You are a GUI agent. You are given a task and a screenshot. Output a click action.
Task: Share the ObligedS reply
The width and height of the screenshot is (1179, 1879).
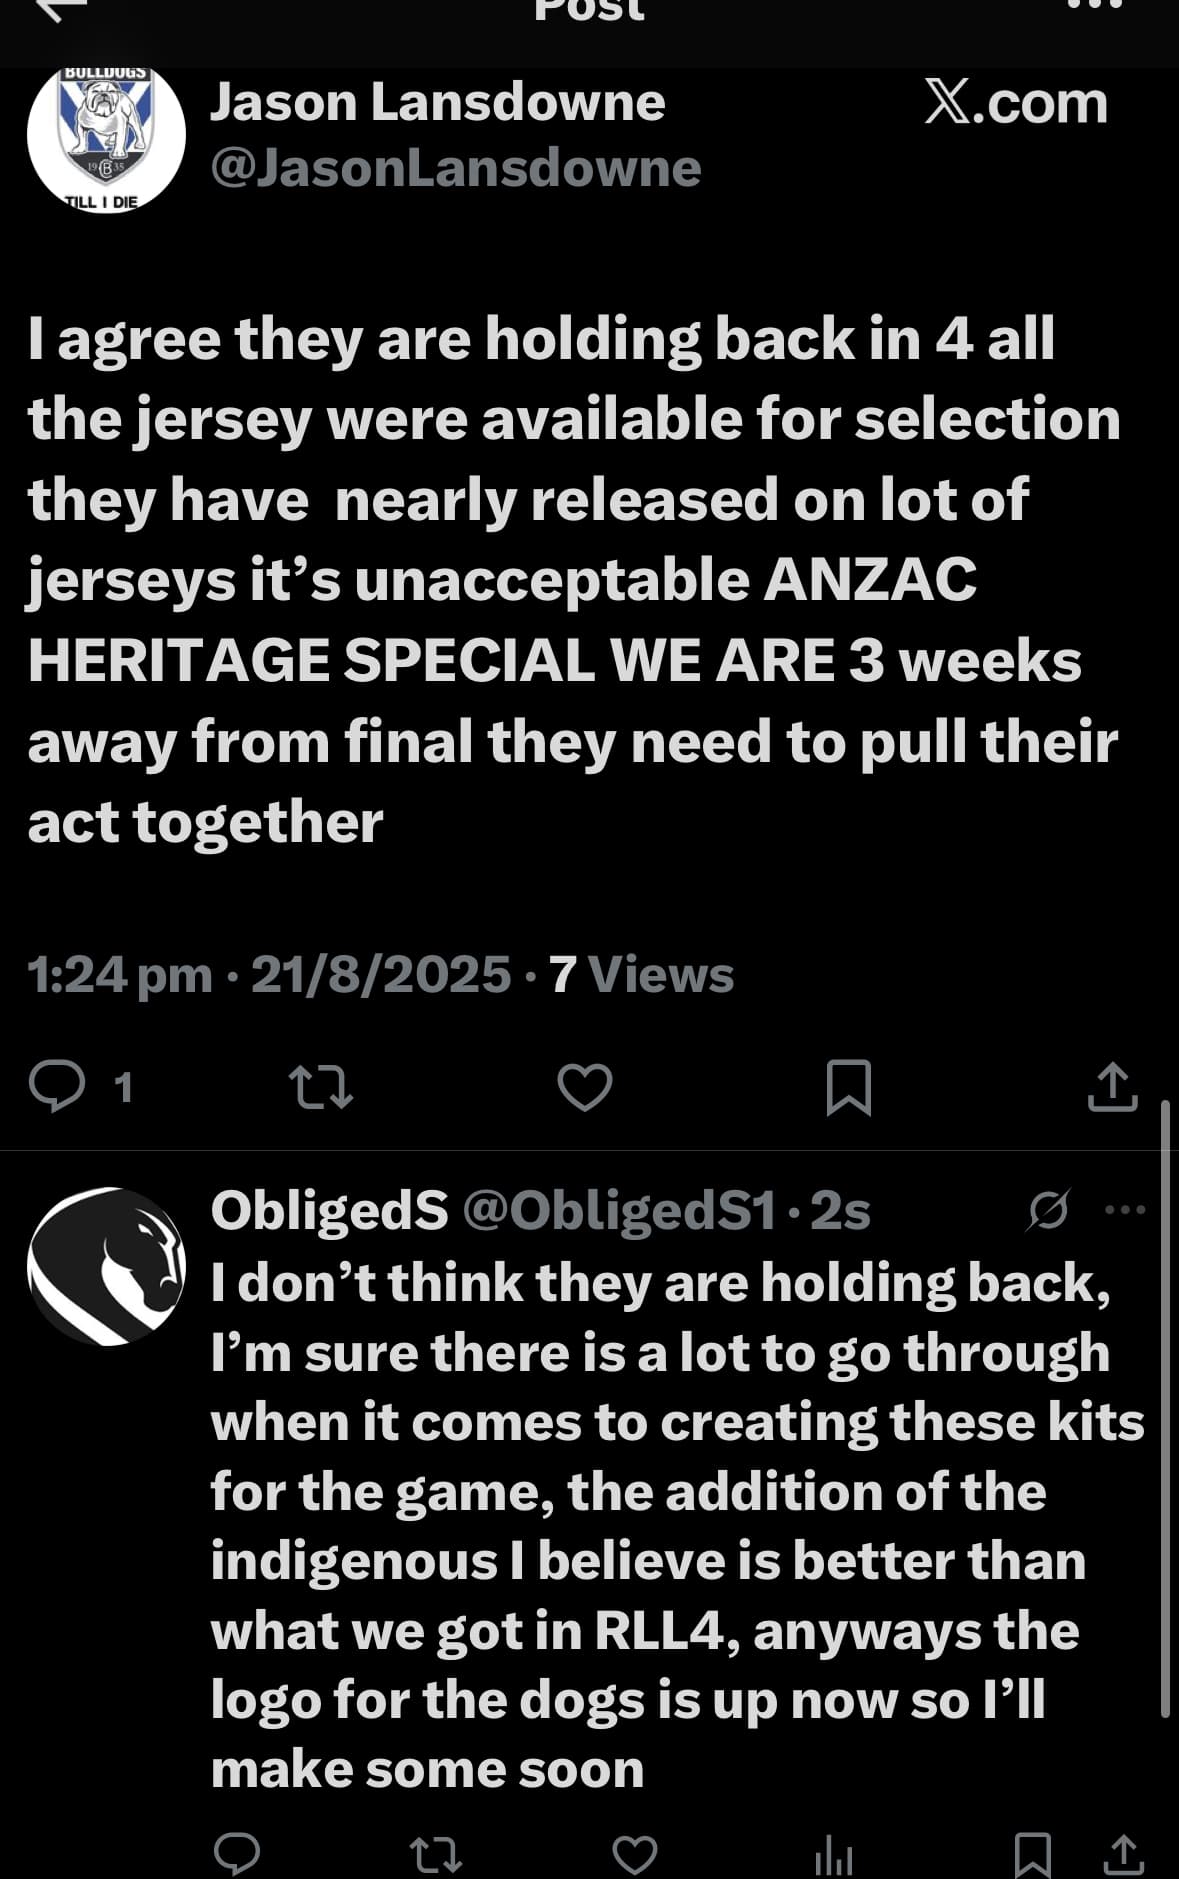pyautogui.click(x=1123, y=1855)
